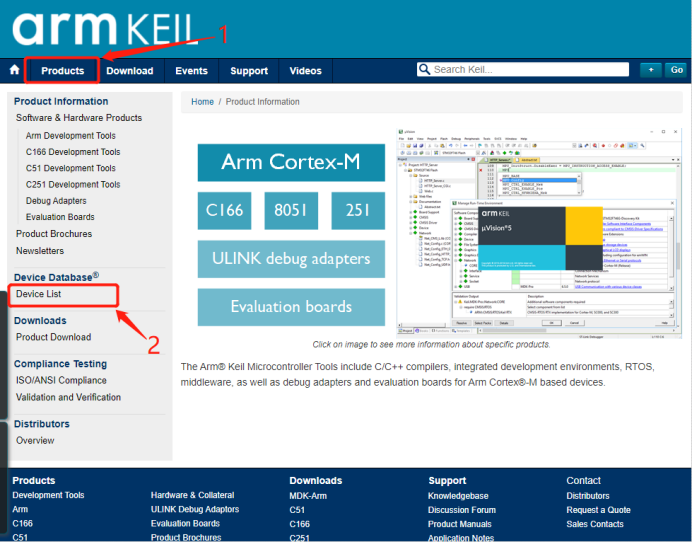Image resolution: width=693 pixels, height=542 pixels.
Task: Click the µVision 5 splash screenshot
Action: point(540,239)
